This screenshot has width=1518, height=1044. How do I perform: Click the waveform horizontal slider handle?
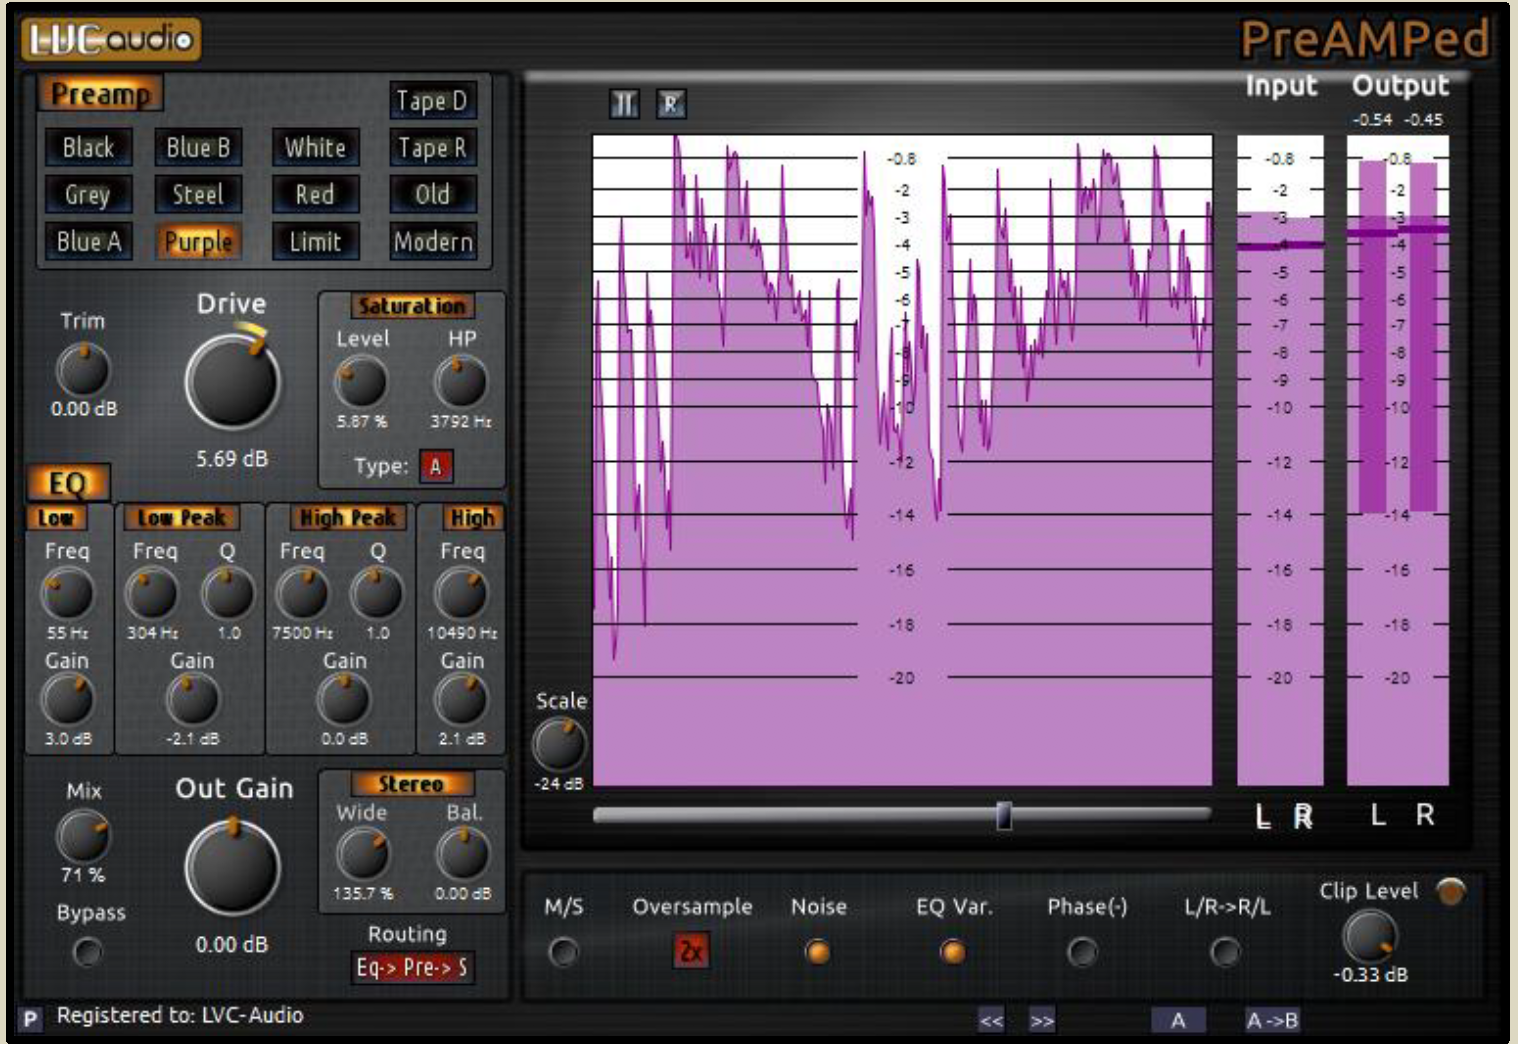click(1004, 815)
